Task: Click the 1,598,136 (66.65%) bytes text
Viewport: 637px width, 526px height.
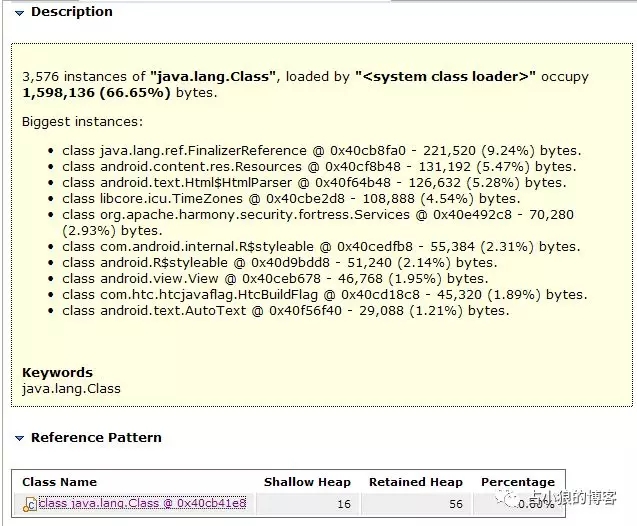Action: coord(120,93)
